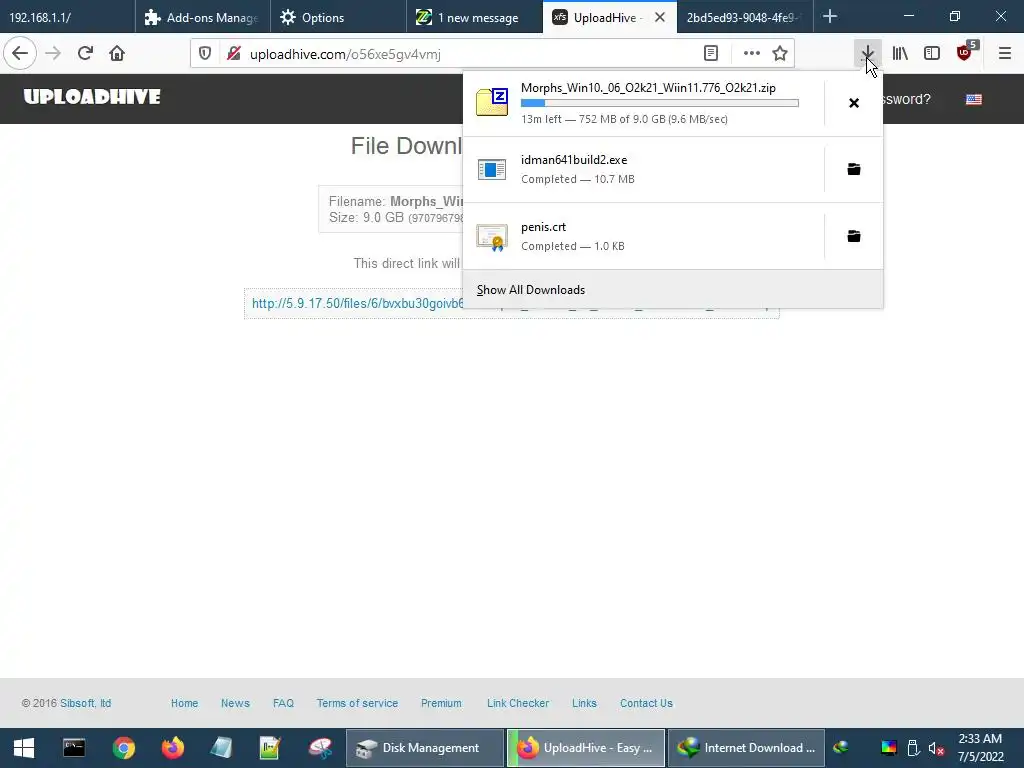Open the Sibsoft, ltd footer link
Image resolution: width=1024 pixels, height=768 pixels.
click(x=86, y=703)
